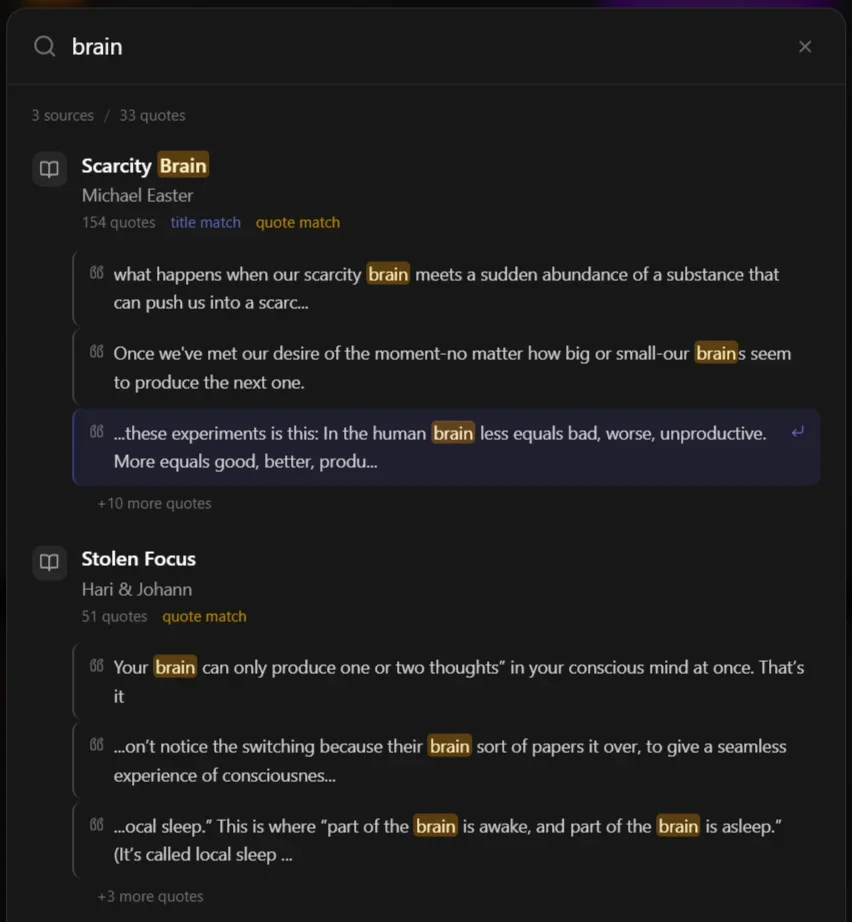The height and width of the screenshot is (922, 852).
Task: Open the Stolen Focus book title
Action: (138, 559)
